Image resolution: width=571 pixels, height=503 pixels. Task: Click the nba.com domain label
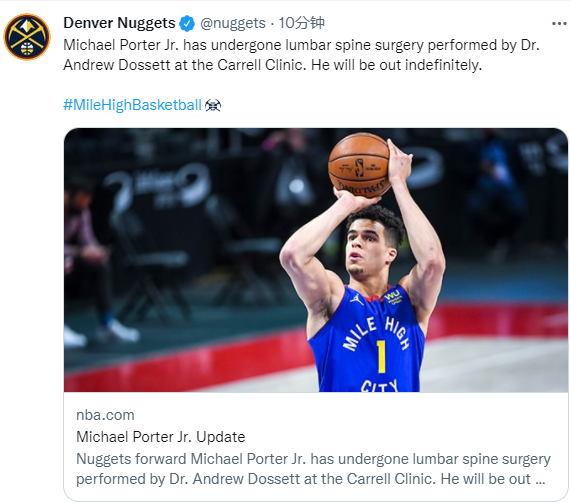[105, 415]
